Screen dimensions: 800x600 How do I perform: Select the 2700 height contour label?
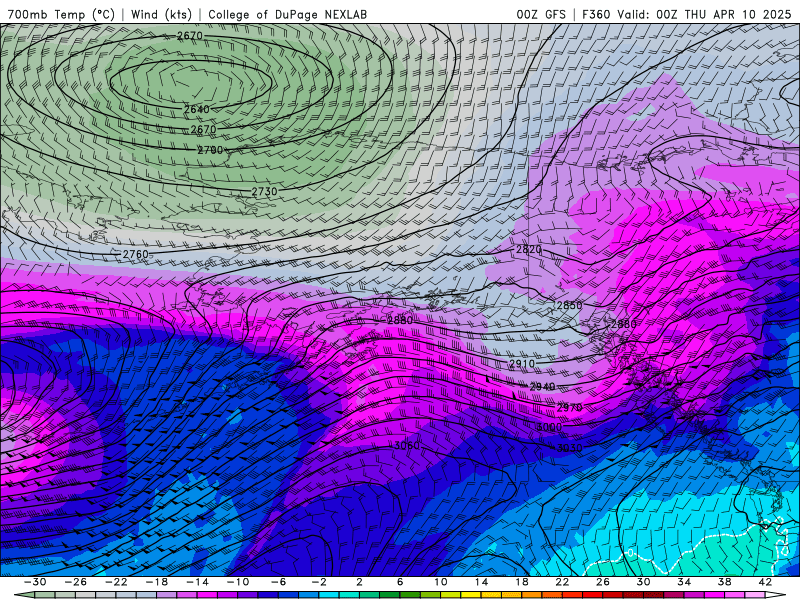click(x=210, y=150)
